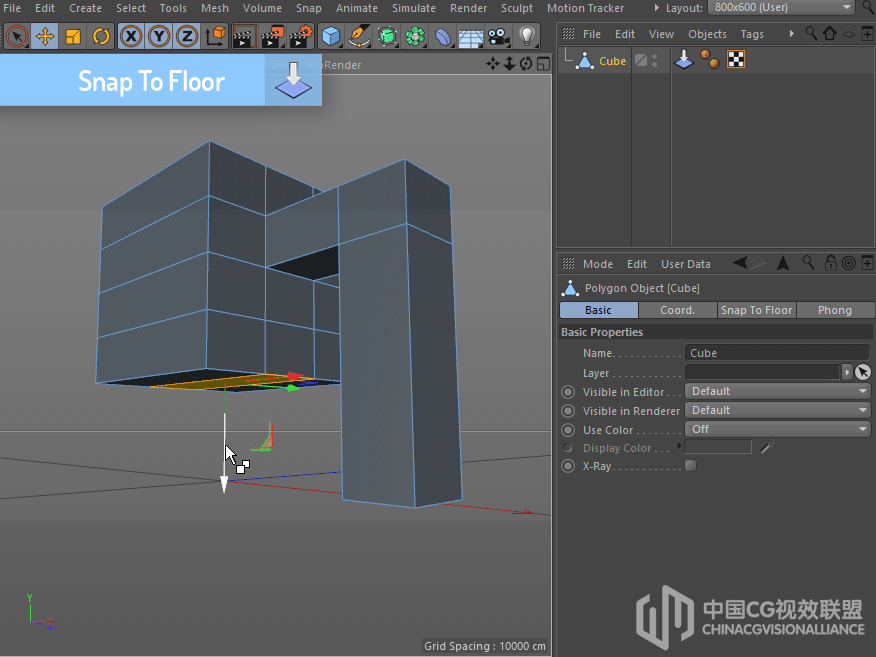
Task: Click Attribute Manager search icon
Action: tap(808, 263)
